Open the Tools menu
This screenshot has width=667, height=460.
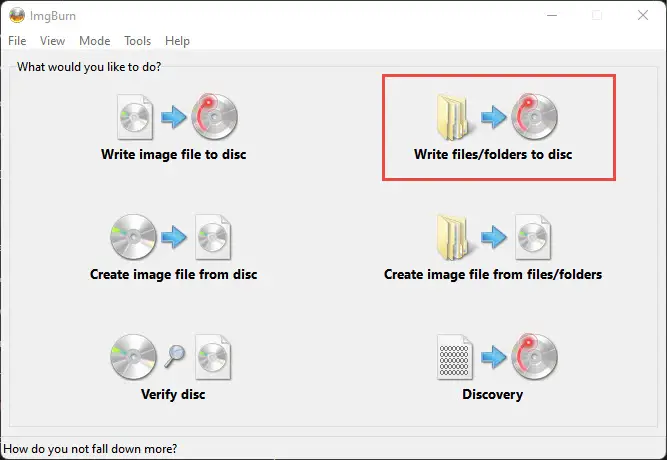click(x=137, y=41)
